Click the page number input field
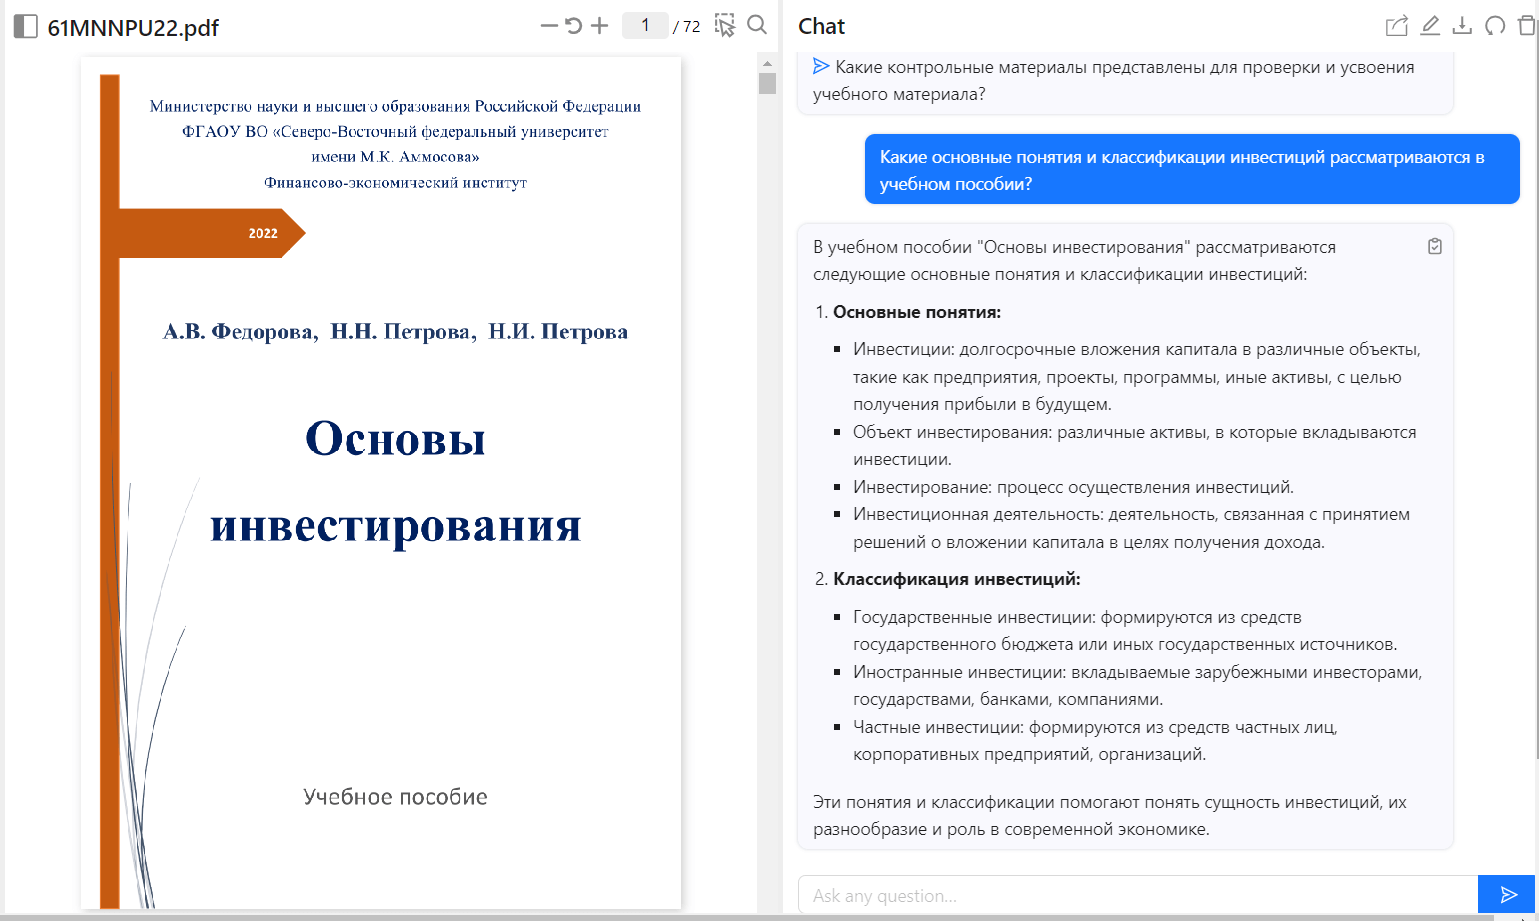The image size is (1539, 921). pyautogui.click(x=645, y=26)
